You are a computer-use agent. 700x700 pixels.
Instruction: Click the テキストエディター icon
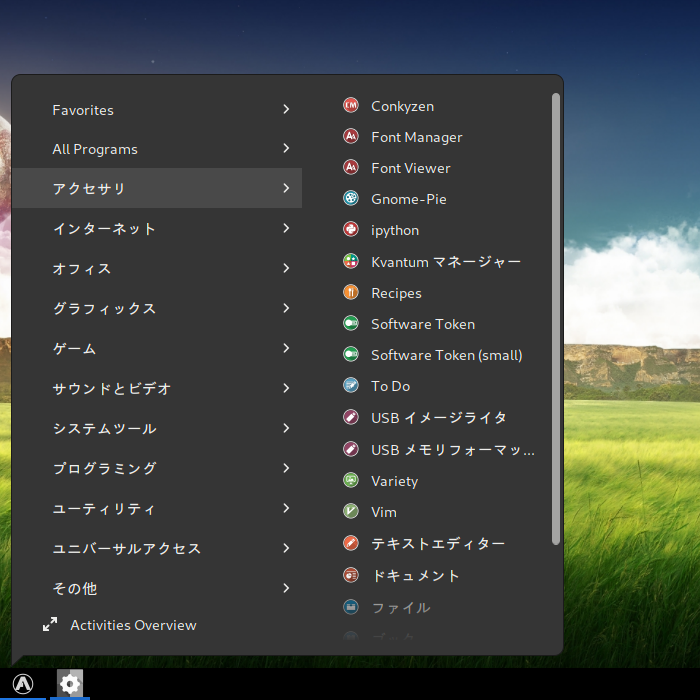pyautogui.click(x=351, y=543)
